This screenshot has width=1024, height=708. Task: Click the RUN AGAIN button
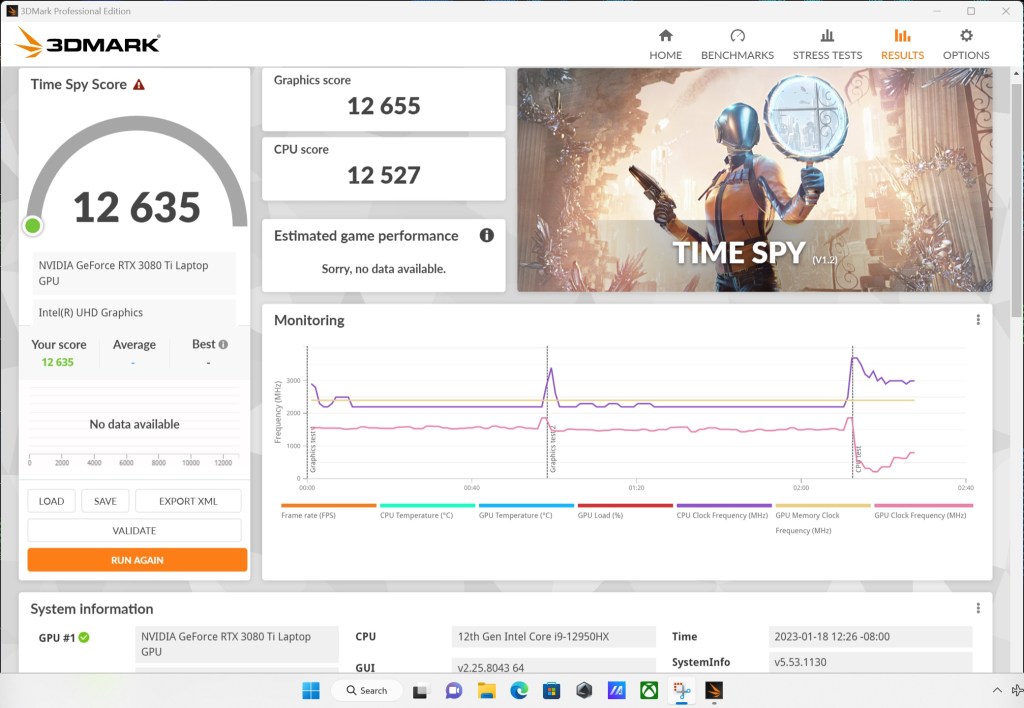pos(136,559)
